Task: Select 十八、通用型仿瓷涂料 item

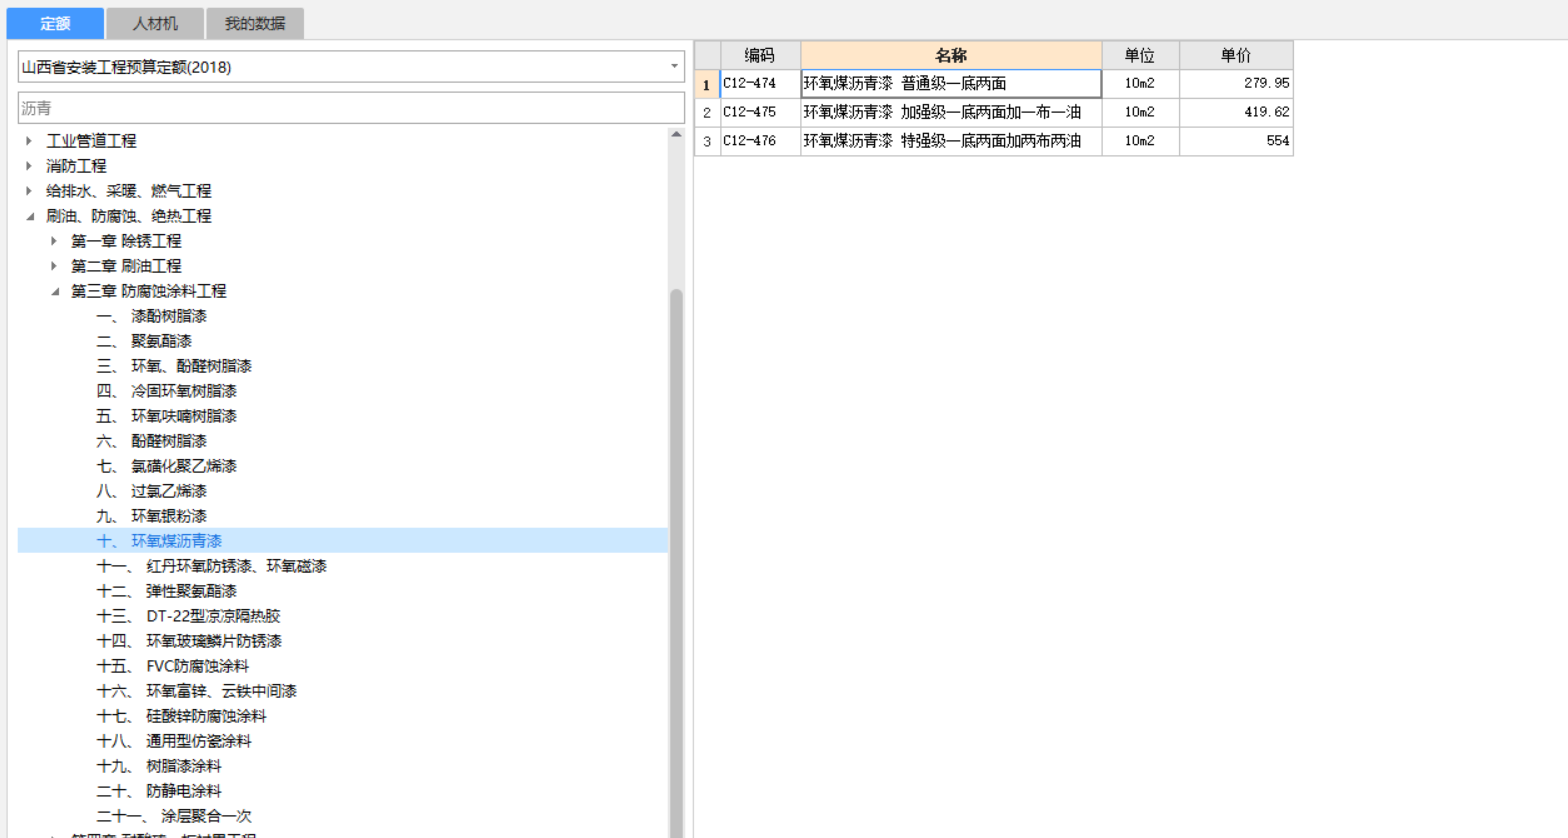Action: pyautogui.click(x=174, y=741)
